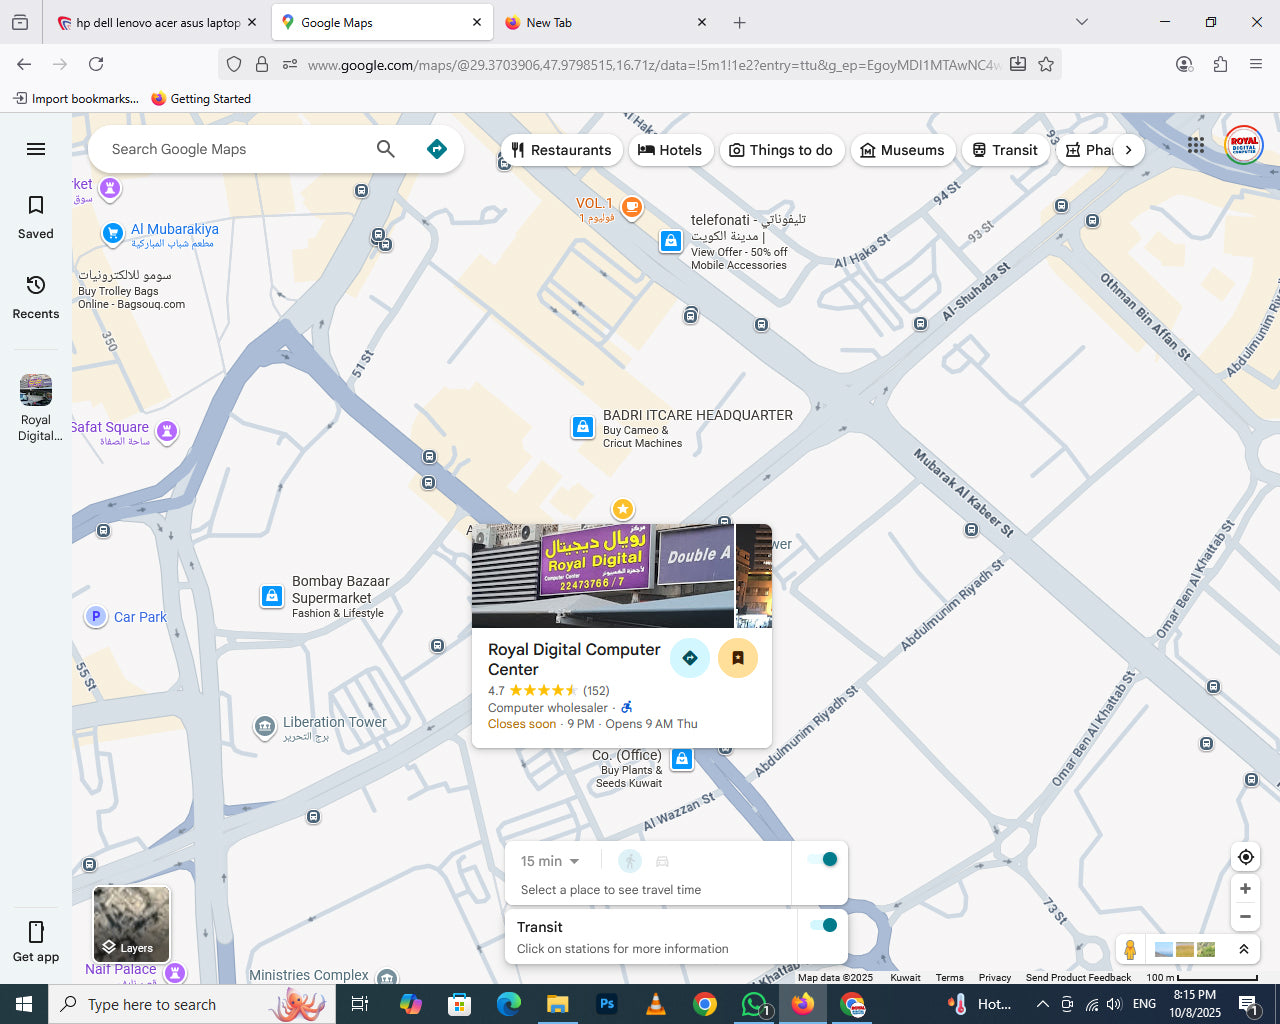1280x1024 pixels.
Task: Click the Google apps grid icon
Action: pyautogui.click(x=1196, y=145)
